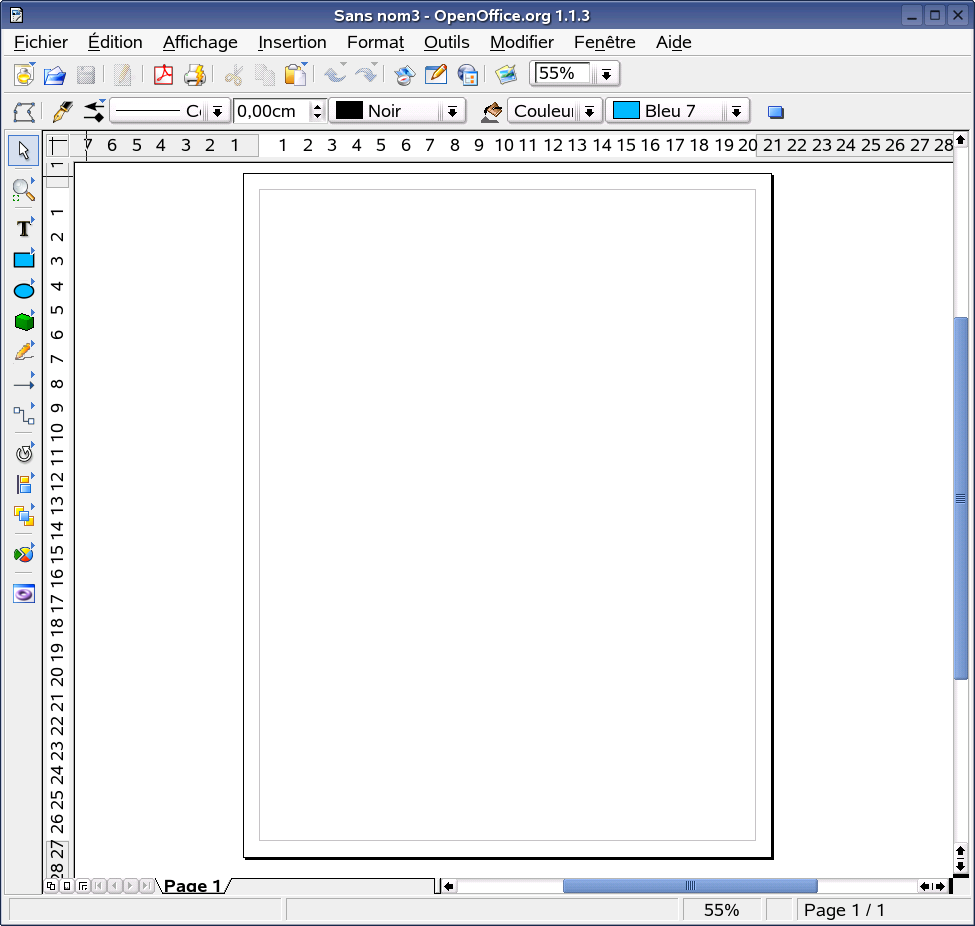Click the Export to PDF icon
This screenshot has height=926, width=975.
click(x=163, y=74)
